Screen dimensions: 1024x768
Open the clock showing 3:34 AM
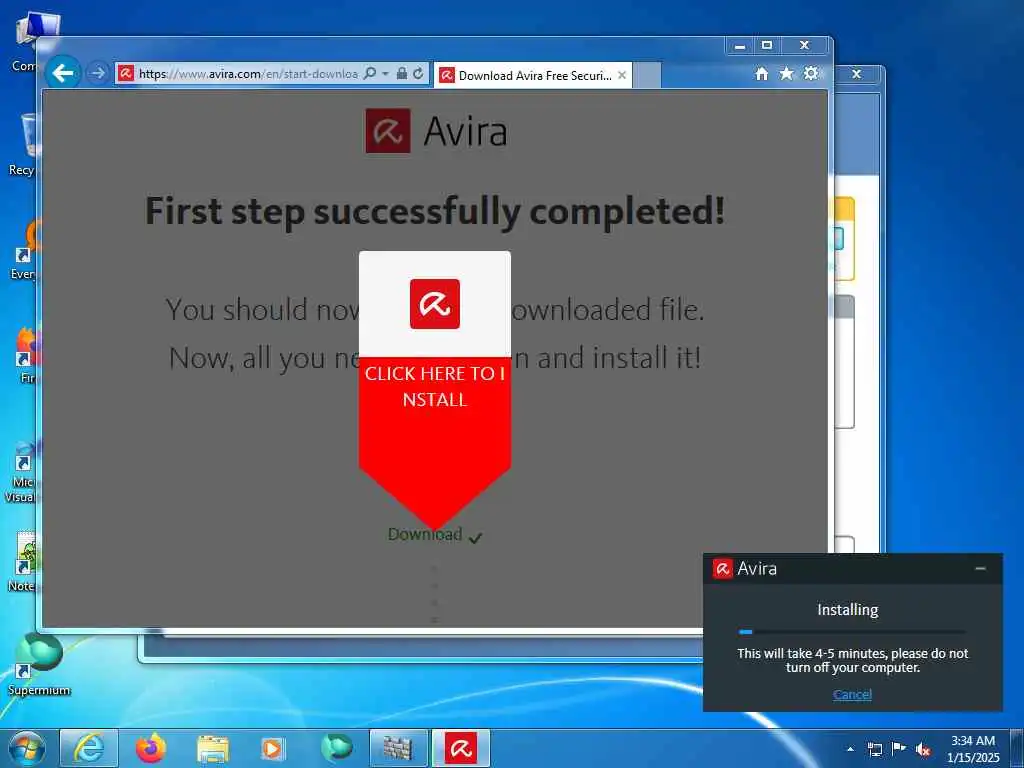973,749
